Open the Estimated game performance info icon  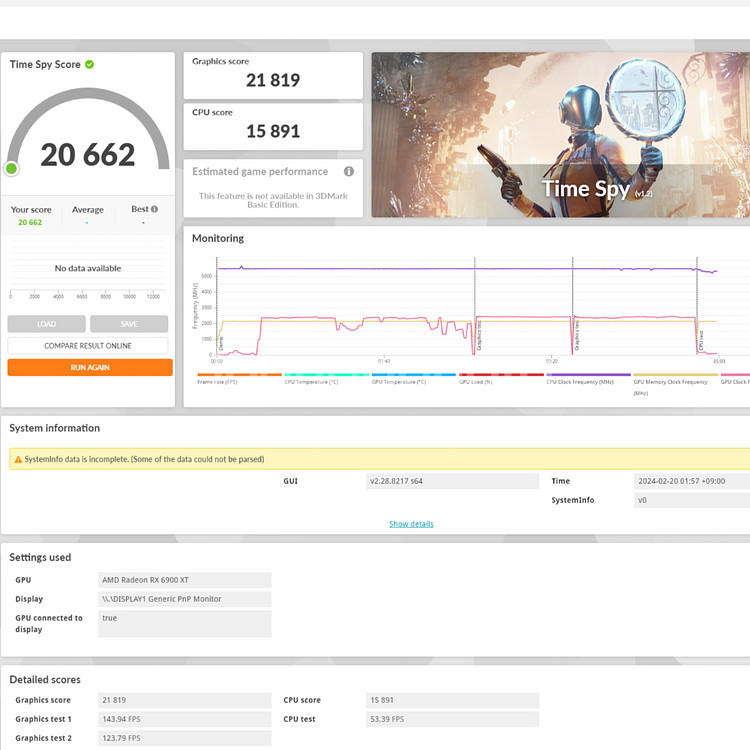click(x=349, y=171)
